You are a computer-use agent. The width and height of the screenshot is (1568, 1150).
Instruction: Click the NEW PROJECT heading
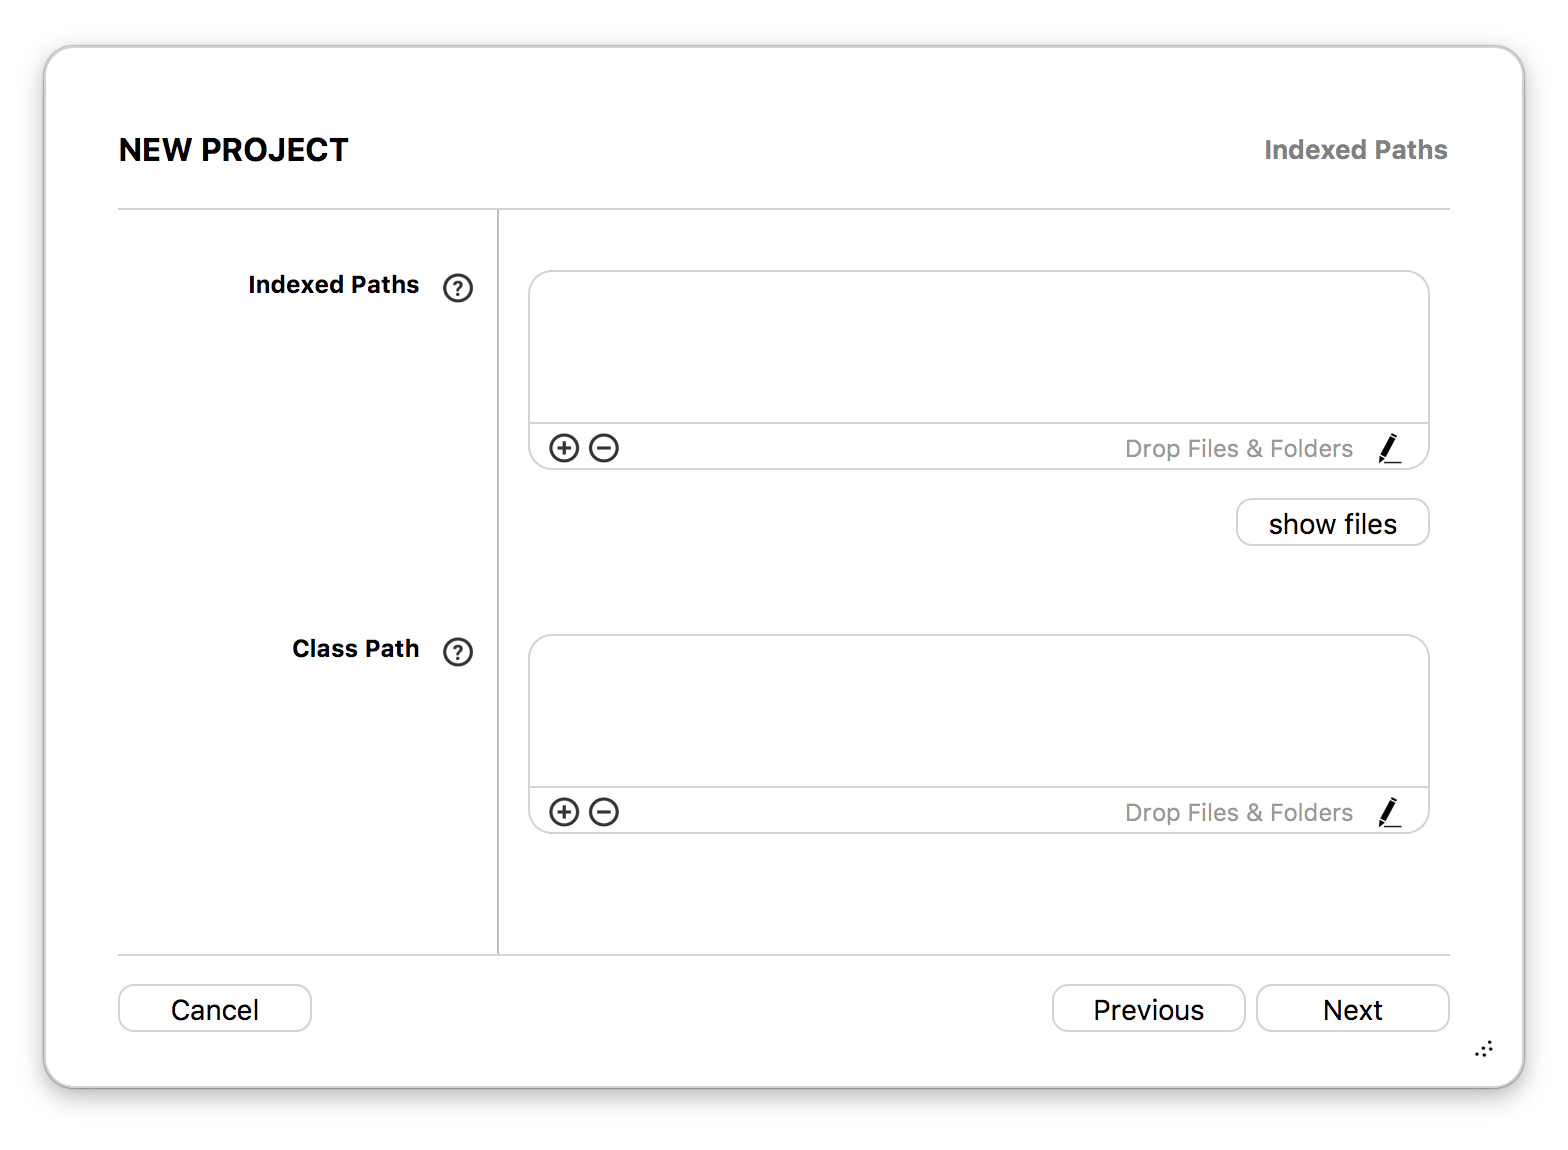(234, 150)
